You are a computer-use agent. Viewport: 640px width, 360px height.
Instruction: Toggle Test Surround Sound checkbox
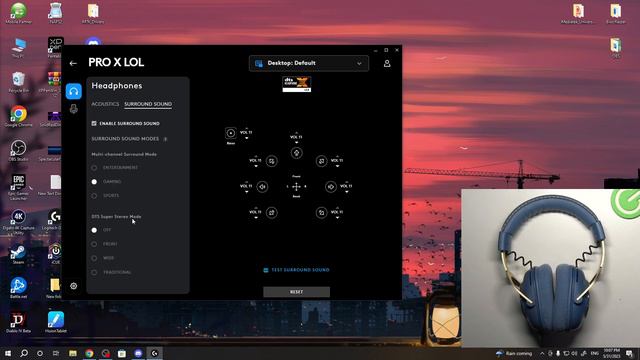266,270
